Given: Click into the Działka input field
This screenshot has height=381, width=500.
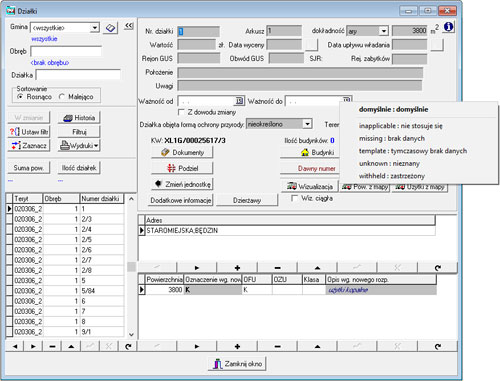Looking at the screenshot, I should point(78,75).
